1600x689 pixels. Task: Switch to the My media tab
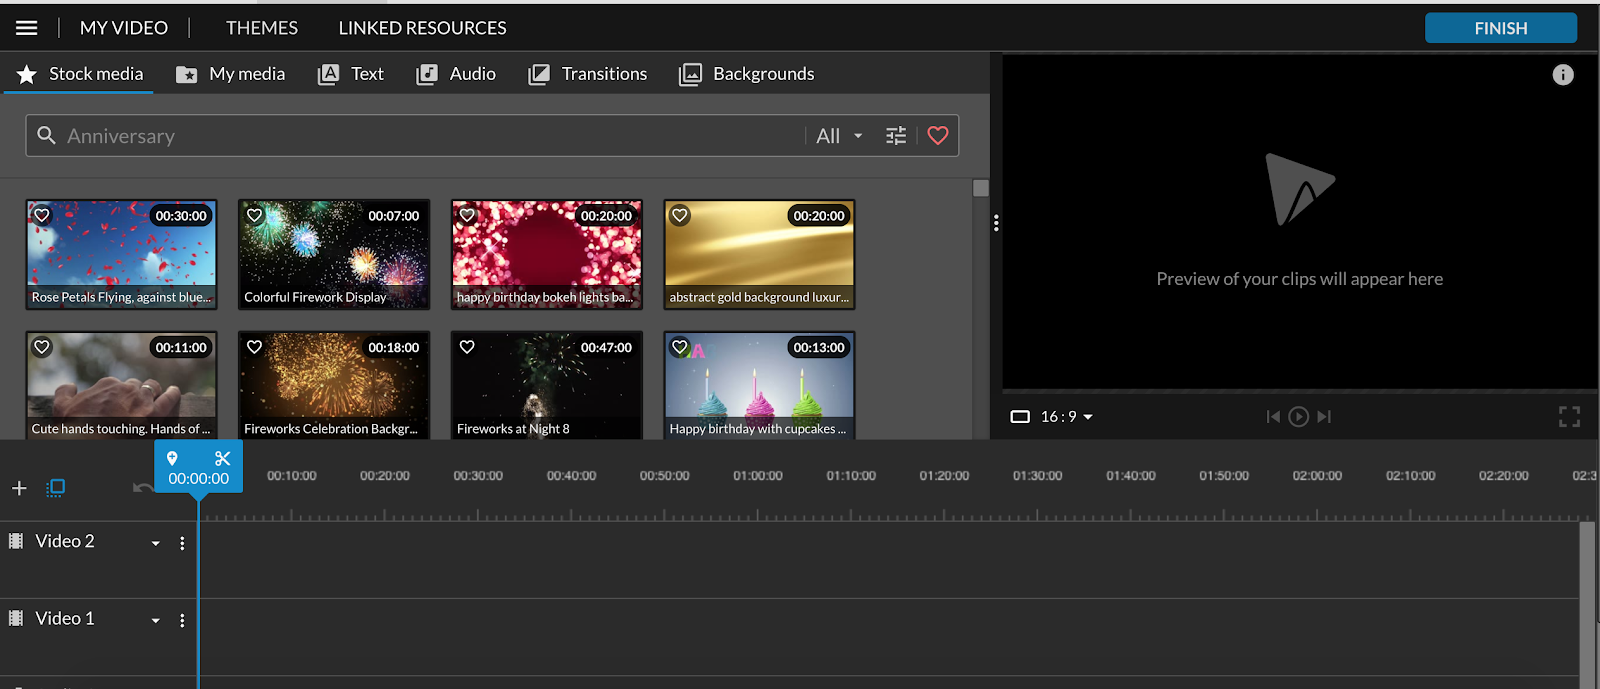[231, 74]
